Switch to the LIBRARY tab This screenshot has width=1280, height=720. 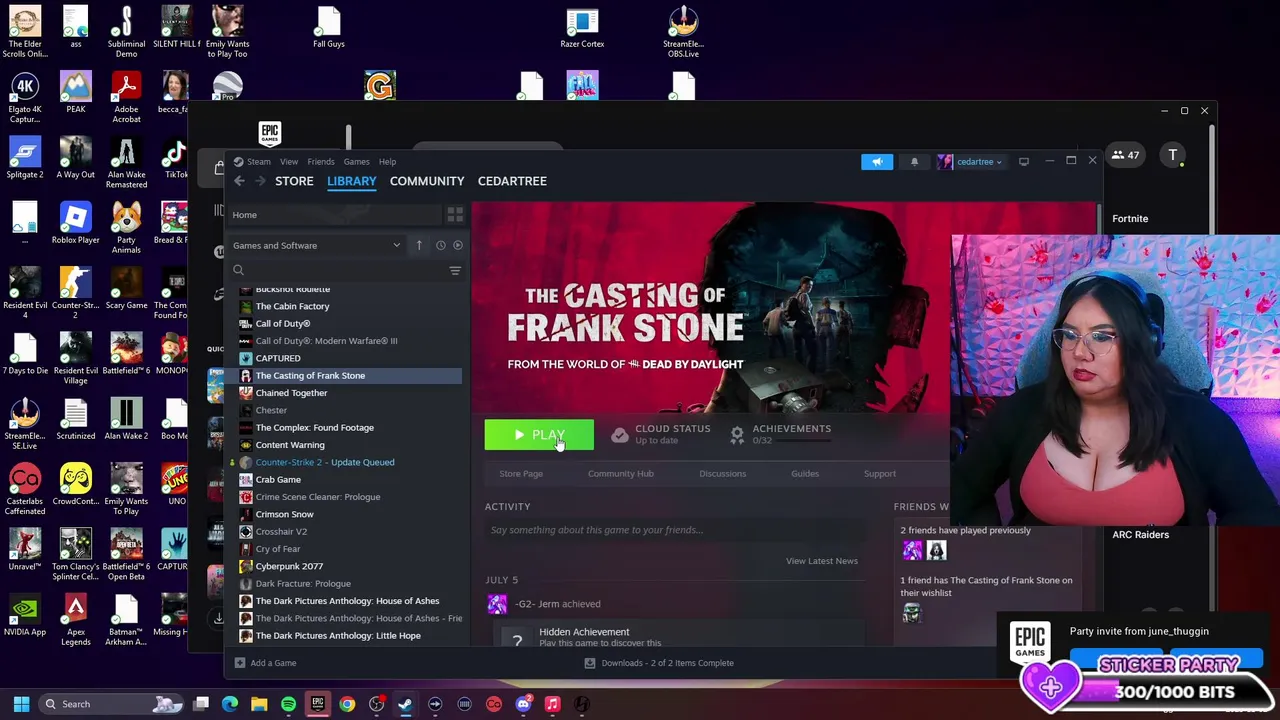tap(352, 181)
